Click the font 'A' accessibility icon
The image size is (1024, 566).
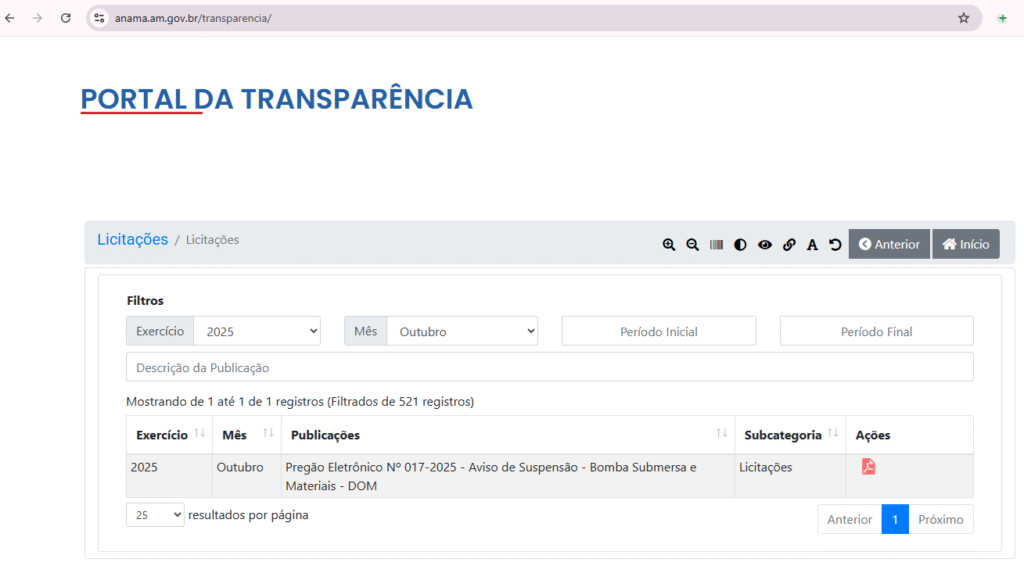(x=812, y=245)
